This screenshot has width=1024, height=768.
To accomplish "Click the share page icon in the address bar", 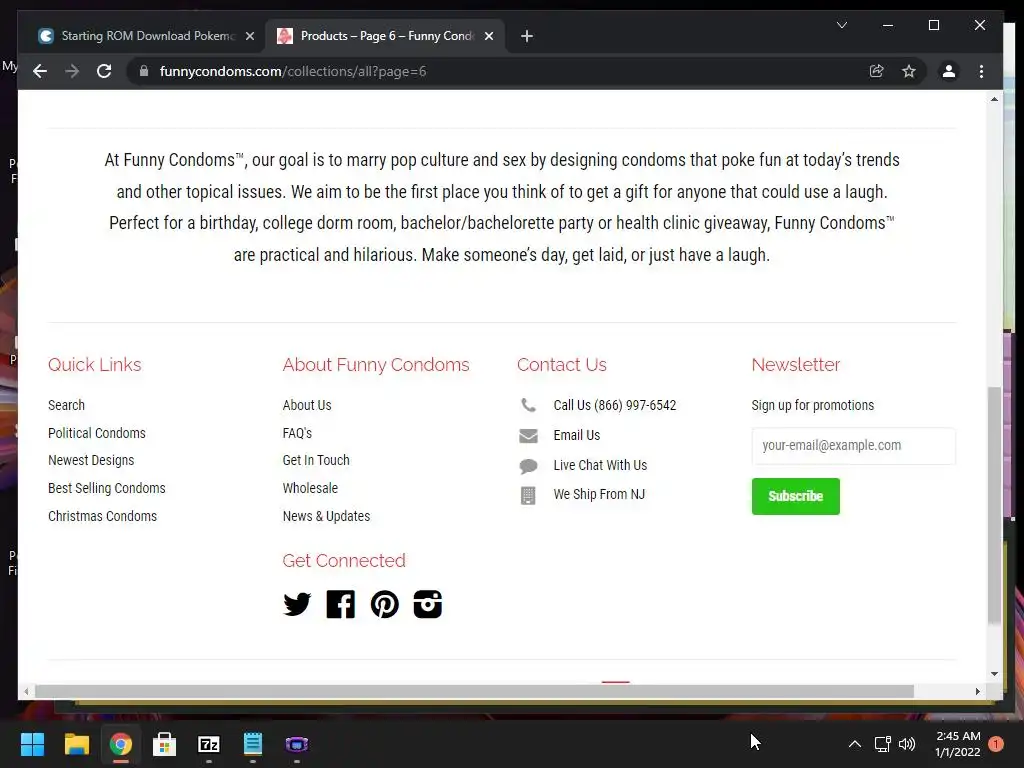I will pyautogui.click(x=876, y=71).
